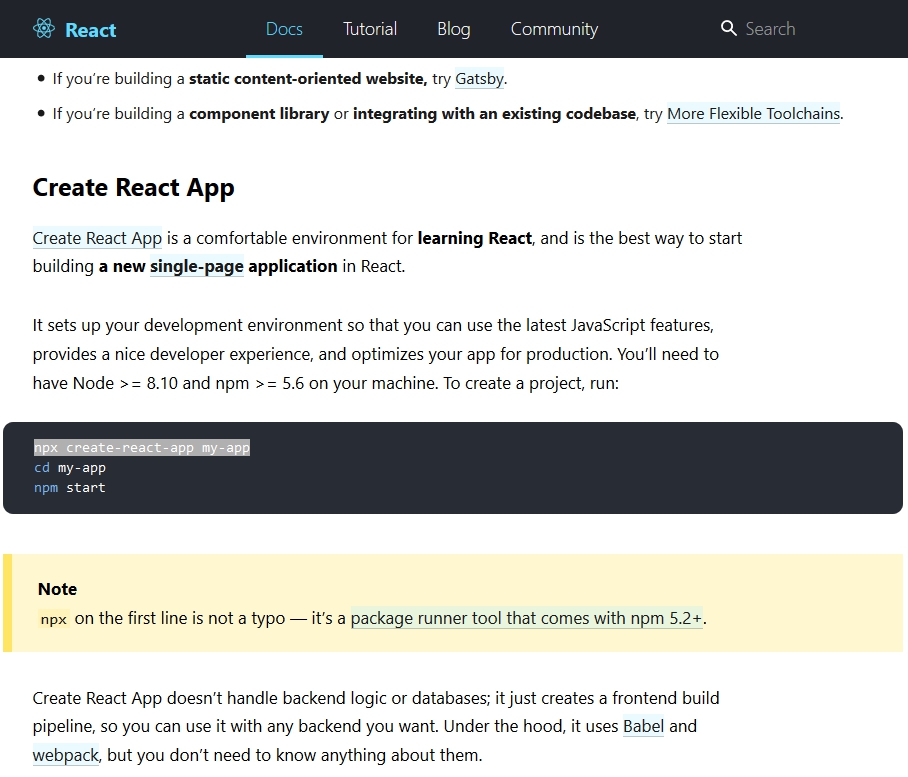Go to the Blog tab
Screen dimensions: 908x777
point(453,29)
